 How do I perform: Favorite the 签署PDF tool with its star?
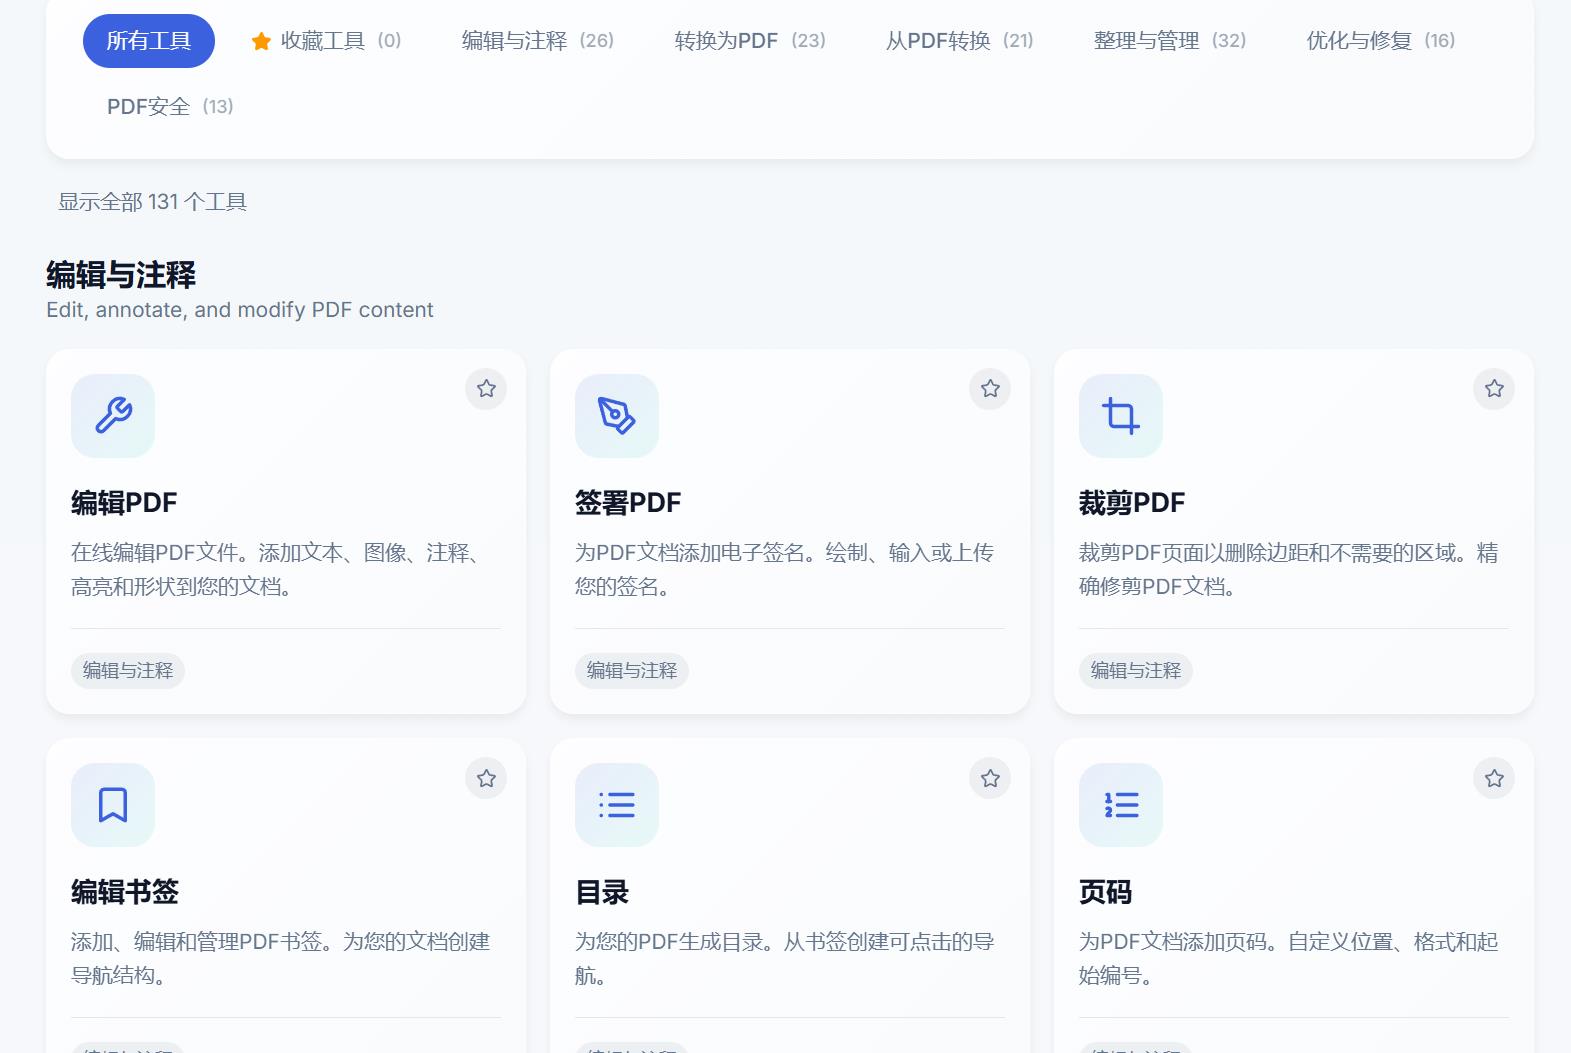990,389
